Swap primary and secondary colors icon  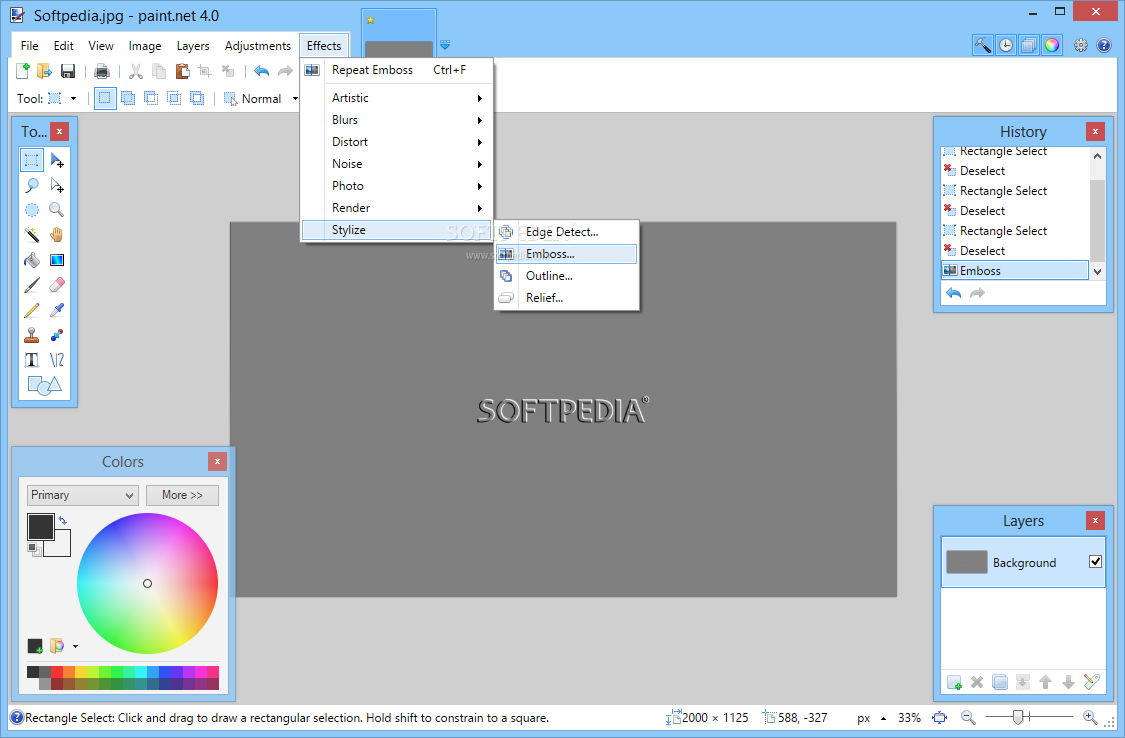(62, 520)
